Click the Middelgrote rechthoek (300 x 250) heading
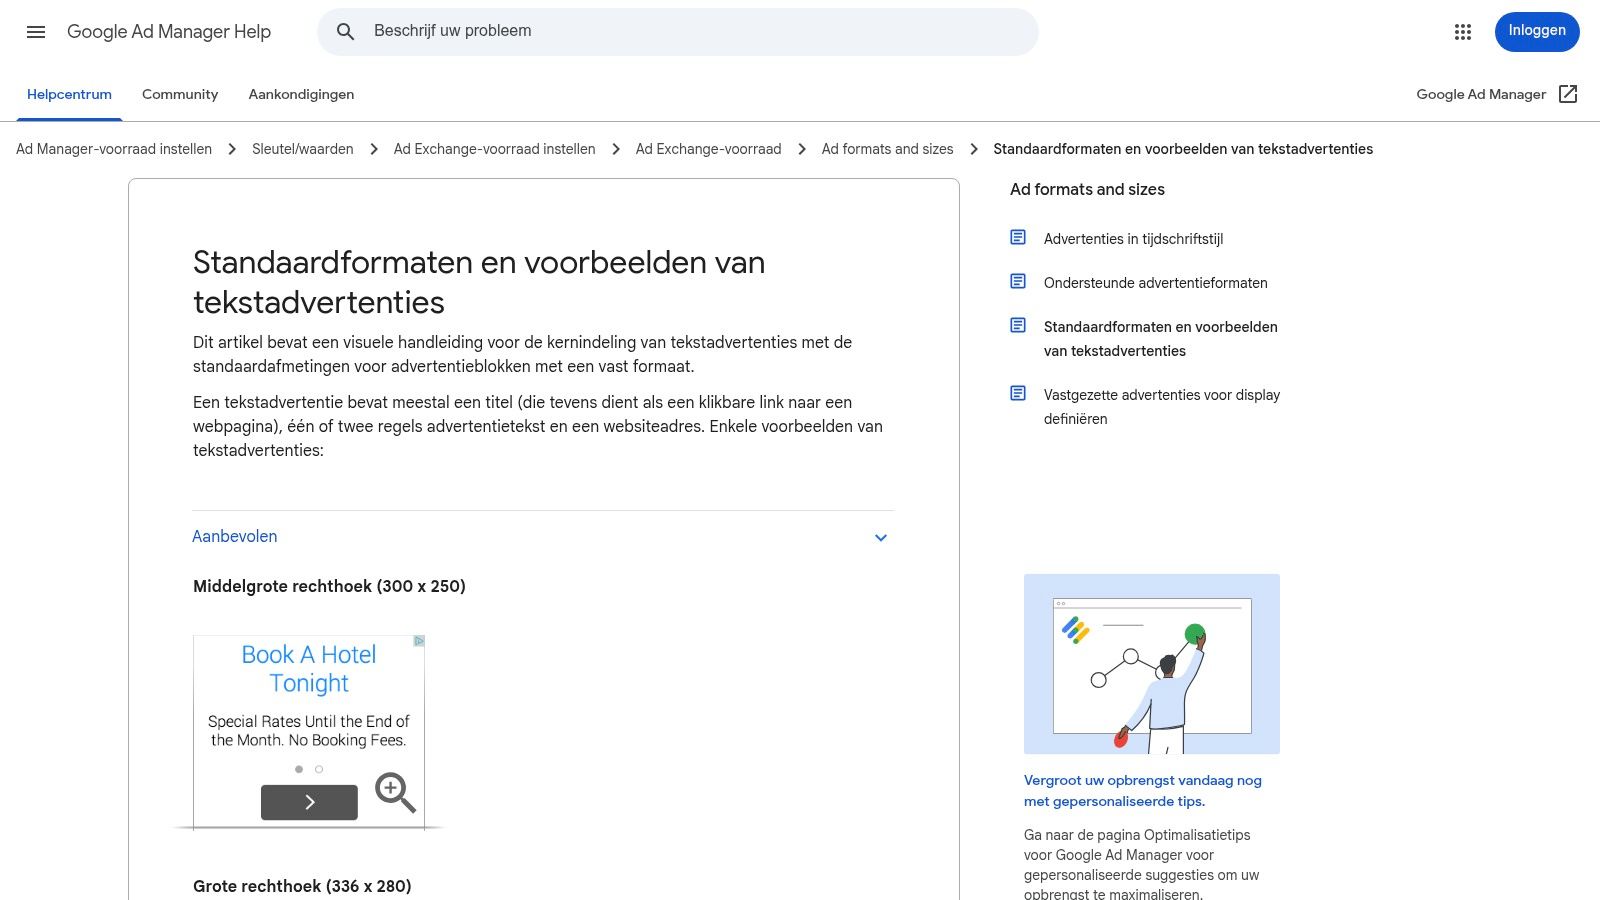The image size is (1600, 900). click(329, 586)
